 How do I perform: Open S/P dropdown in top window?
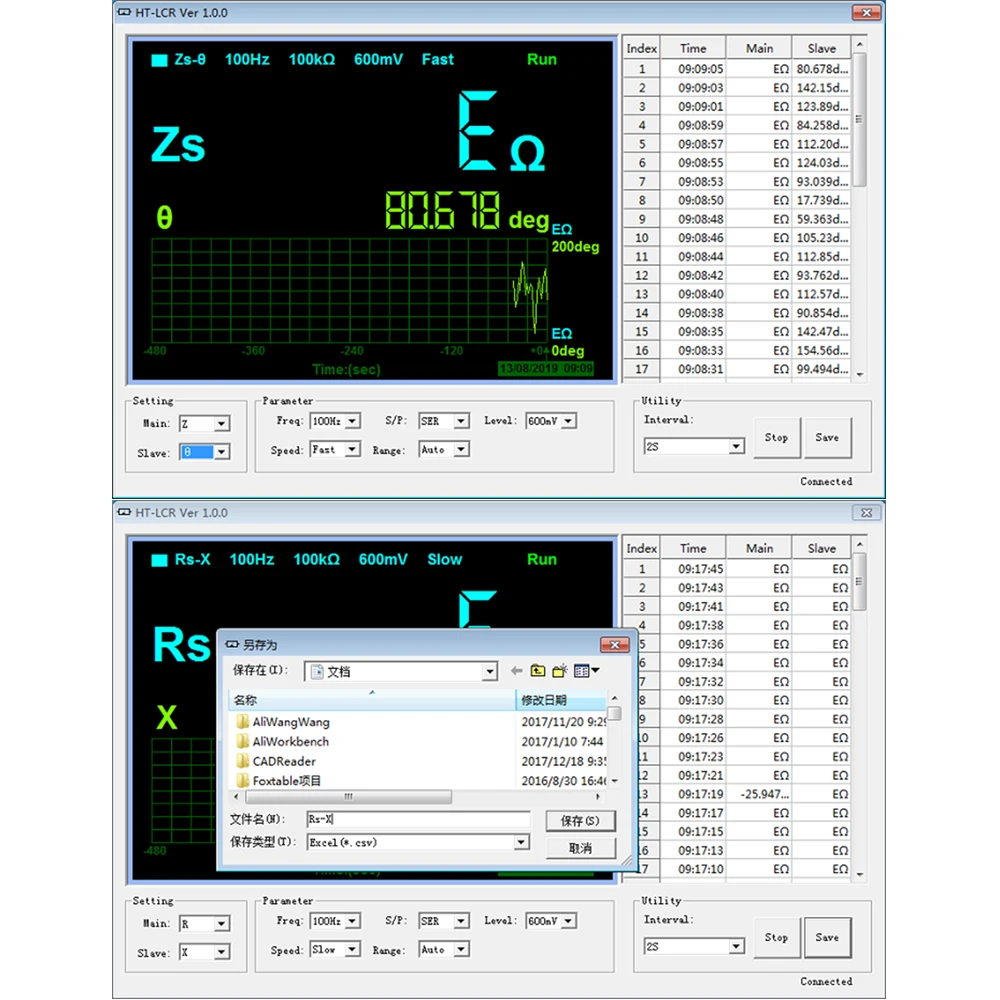tap(460, 421)
